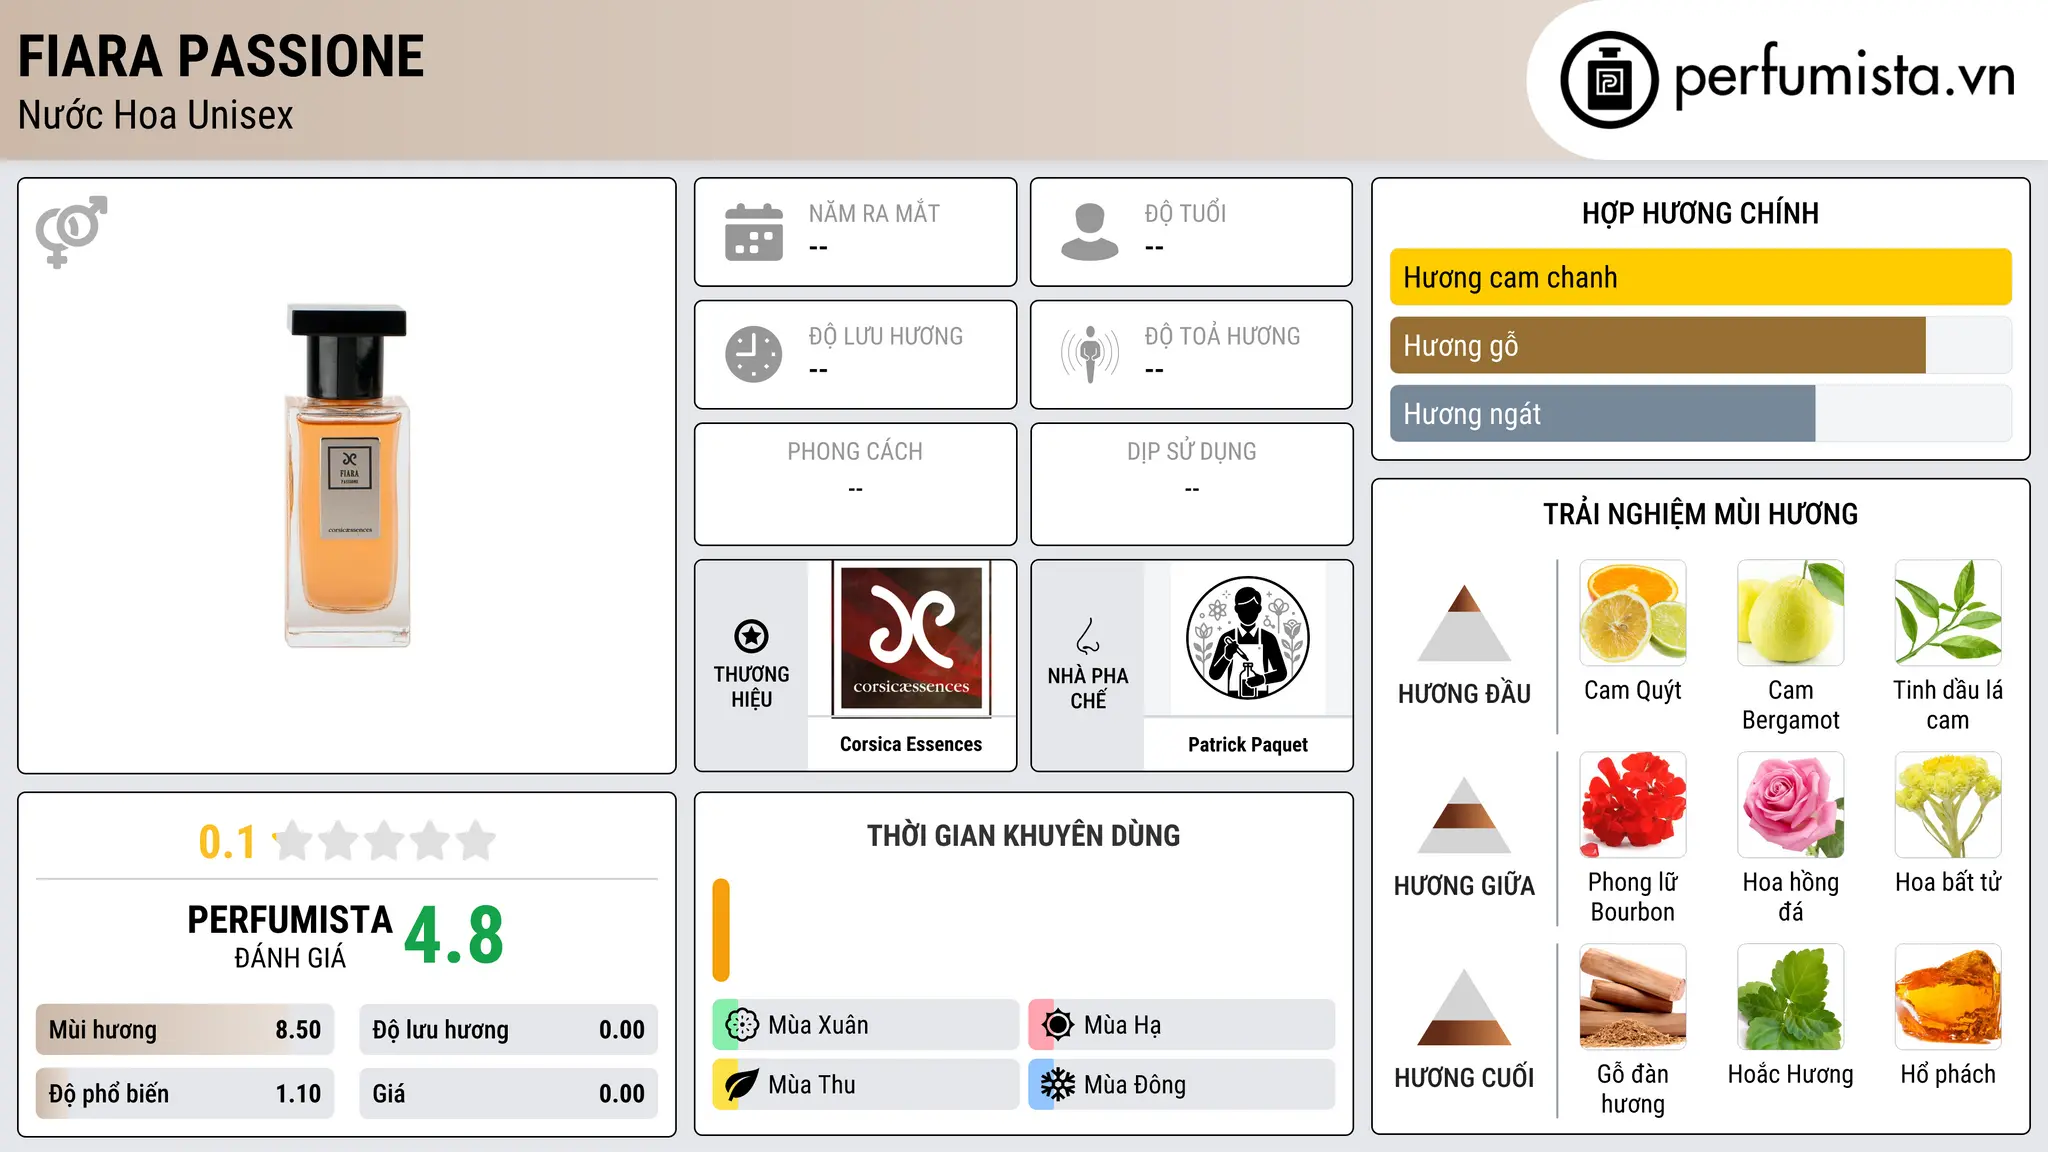
Task: Click the Fiara Passione bottle image
Action: (x=347, y=476)
